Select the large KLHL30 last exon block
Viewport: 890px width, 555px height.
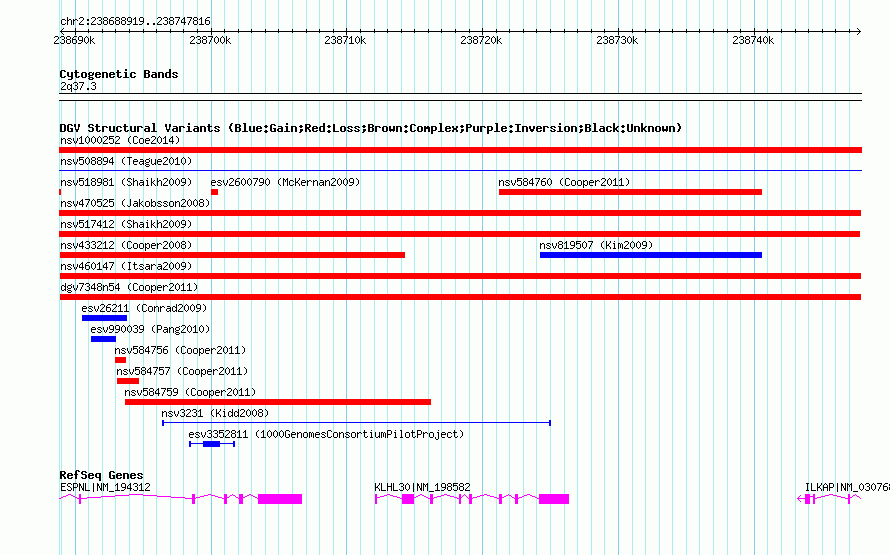click(x=554, y=499)
